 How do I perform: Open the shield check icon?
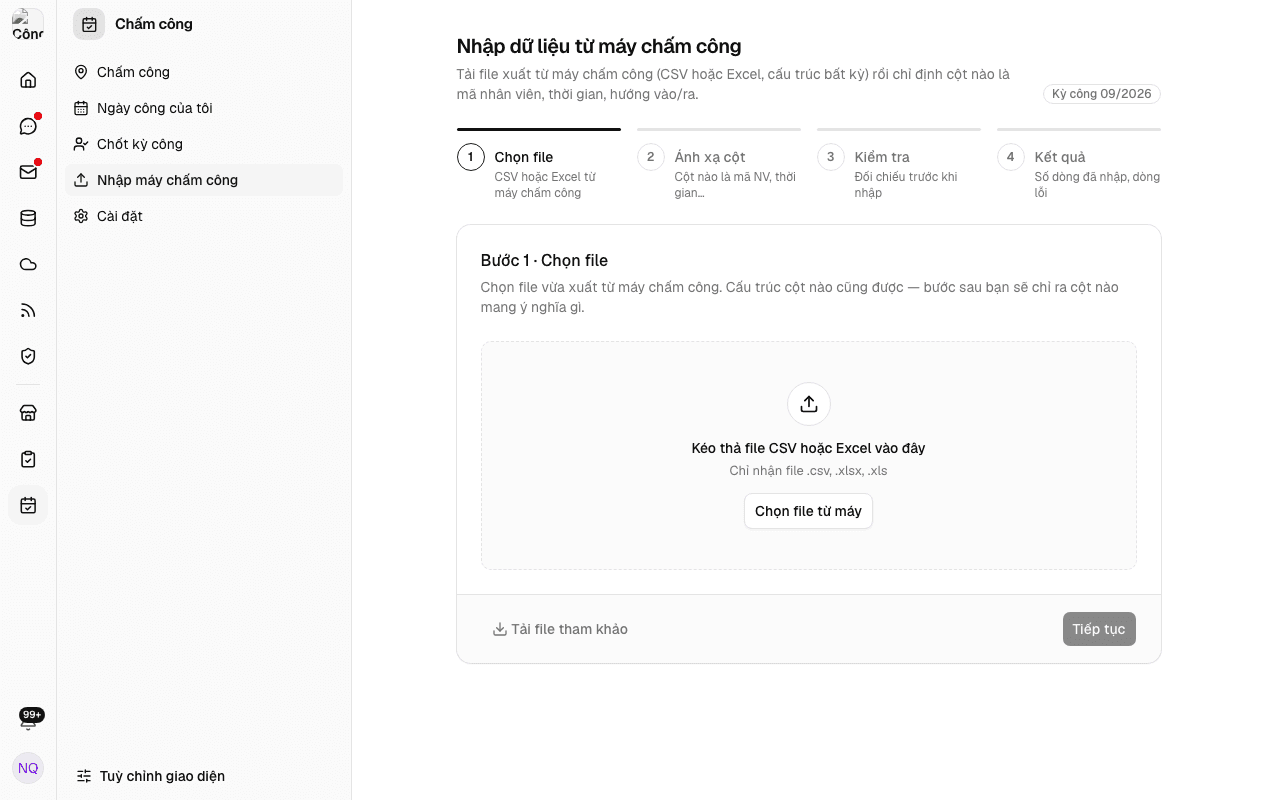(x=28, y=356)
